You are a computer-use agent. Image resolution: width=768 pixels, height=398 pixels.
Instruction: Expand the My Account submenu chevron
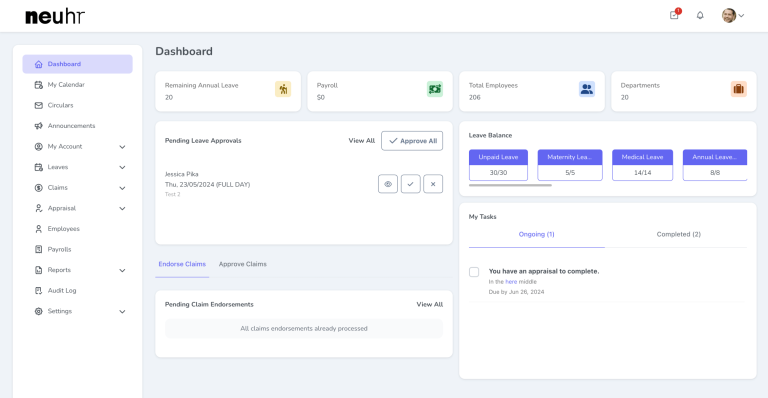click(122, 147)
